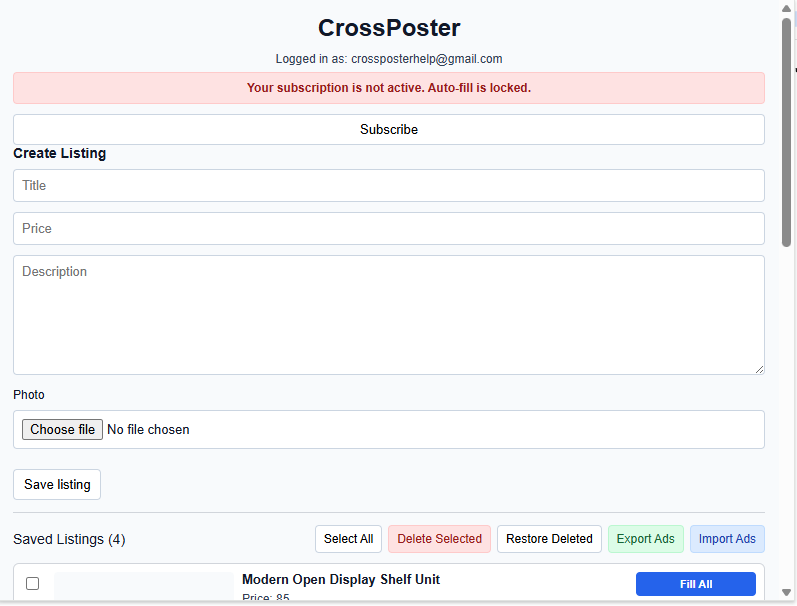
Task: Click the Logged in as email text
Action: tap(389, 59)
